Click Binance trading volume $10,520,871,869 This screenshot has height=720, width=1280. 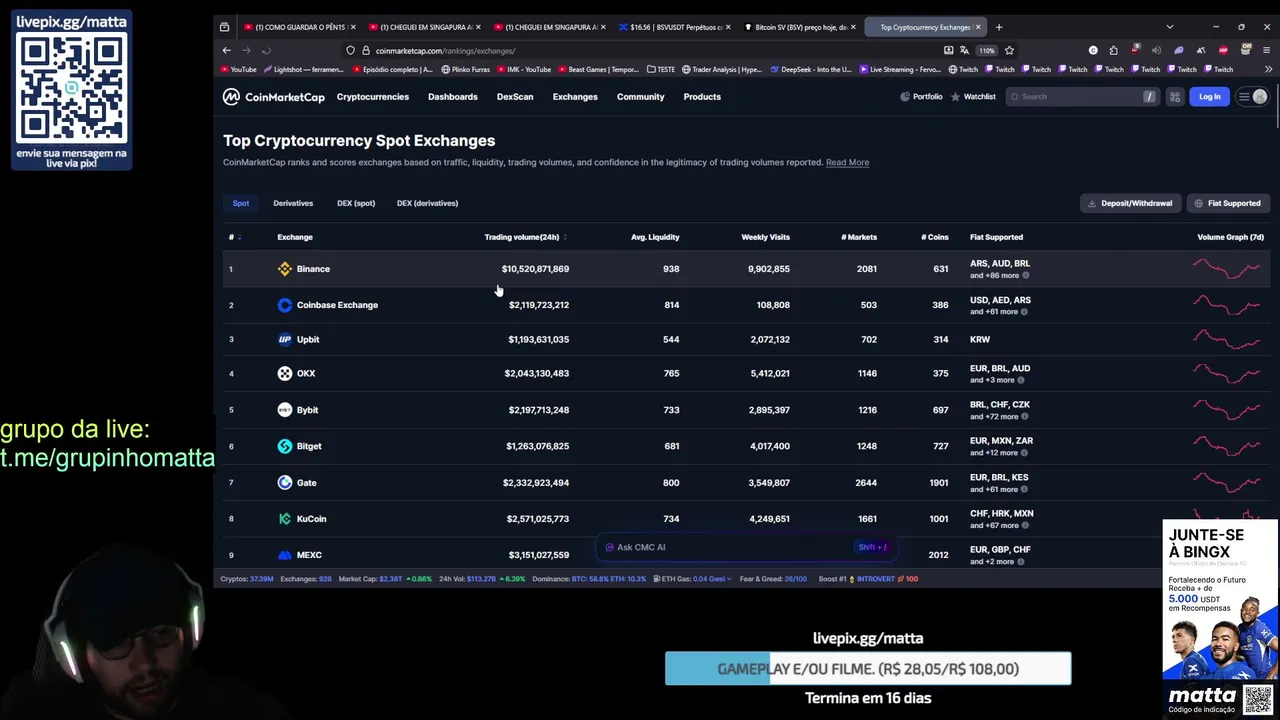tap(535, 269)
